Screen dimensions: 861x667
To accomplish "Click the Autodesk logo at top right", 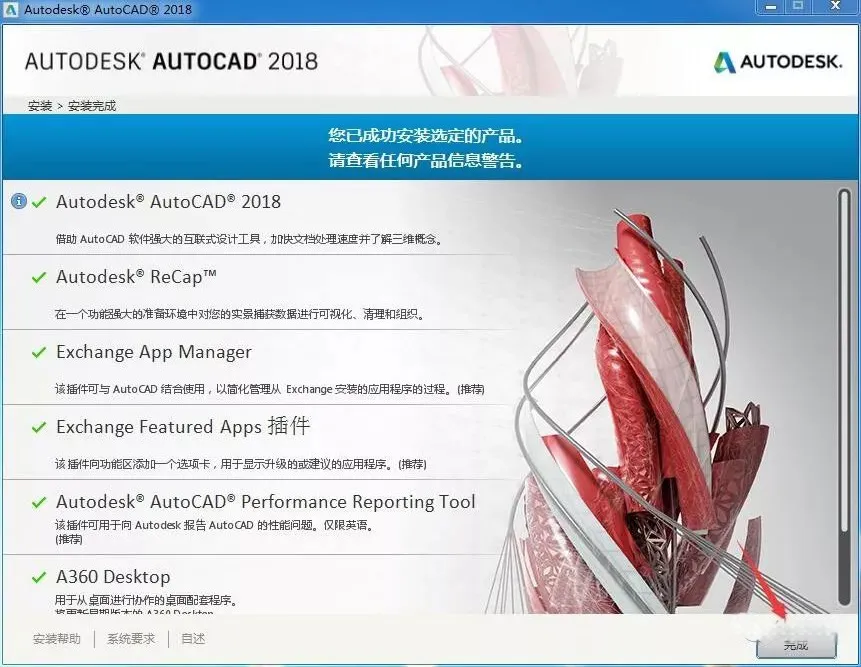I will tap(778, 61).
